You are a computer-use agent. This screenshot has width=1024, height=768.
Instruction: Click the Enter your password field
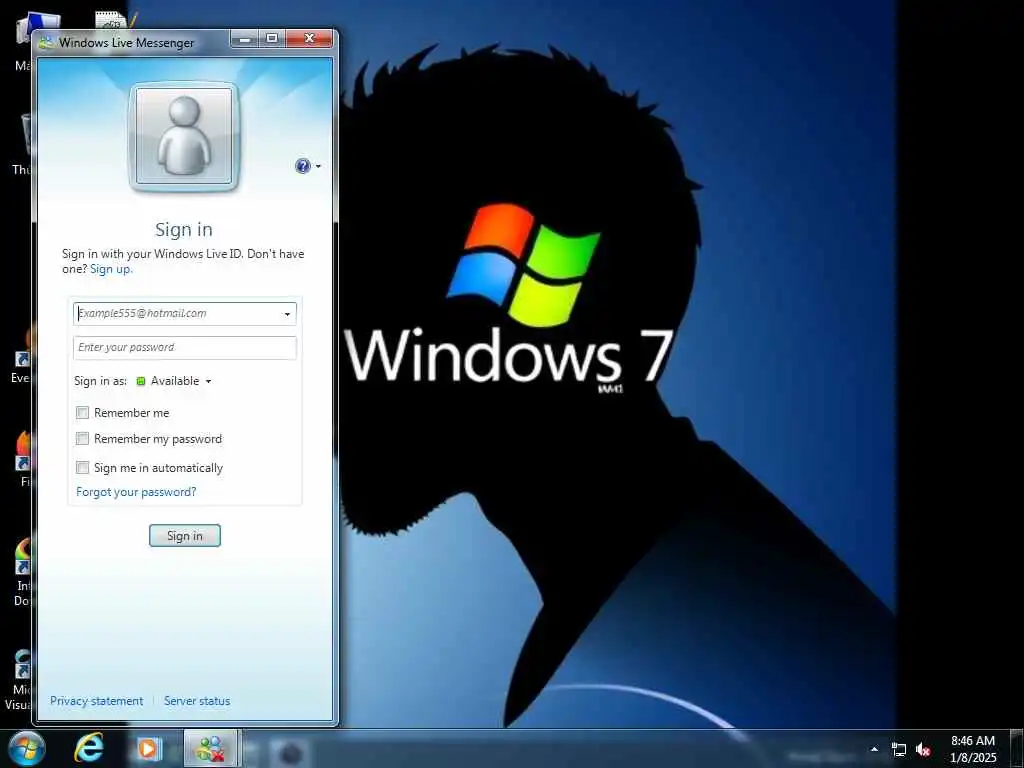[185, 347]
